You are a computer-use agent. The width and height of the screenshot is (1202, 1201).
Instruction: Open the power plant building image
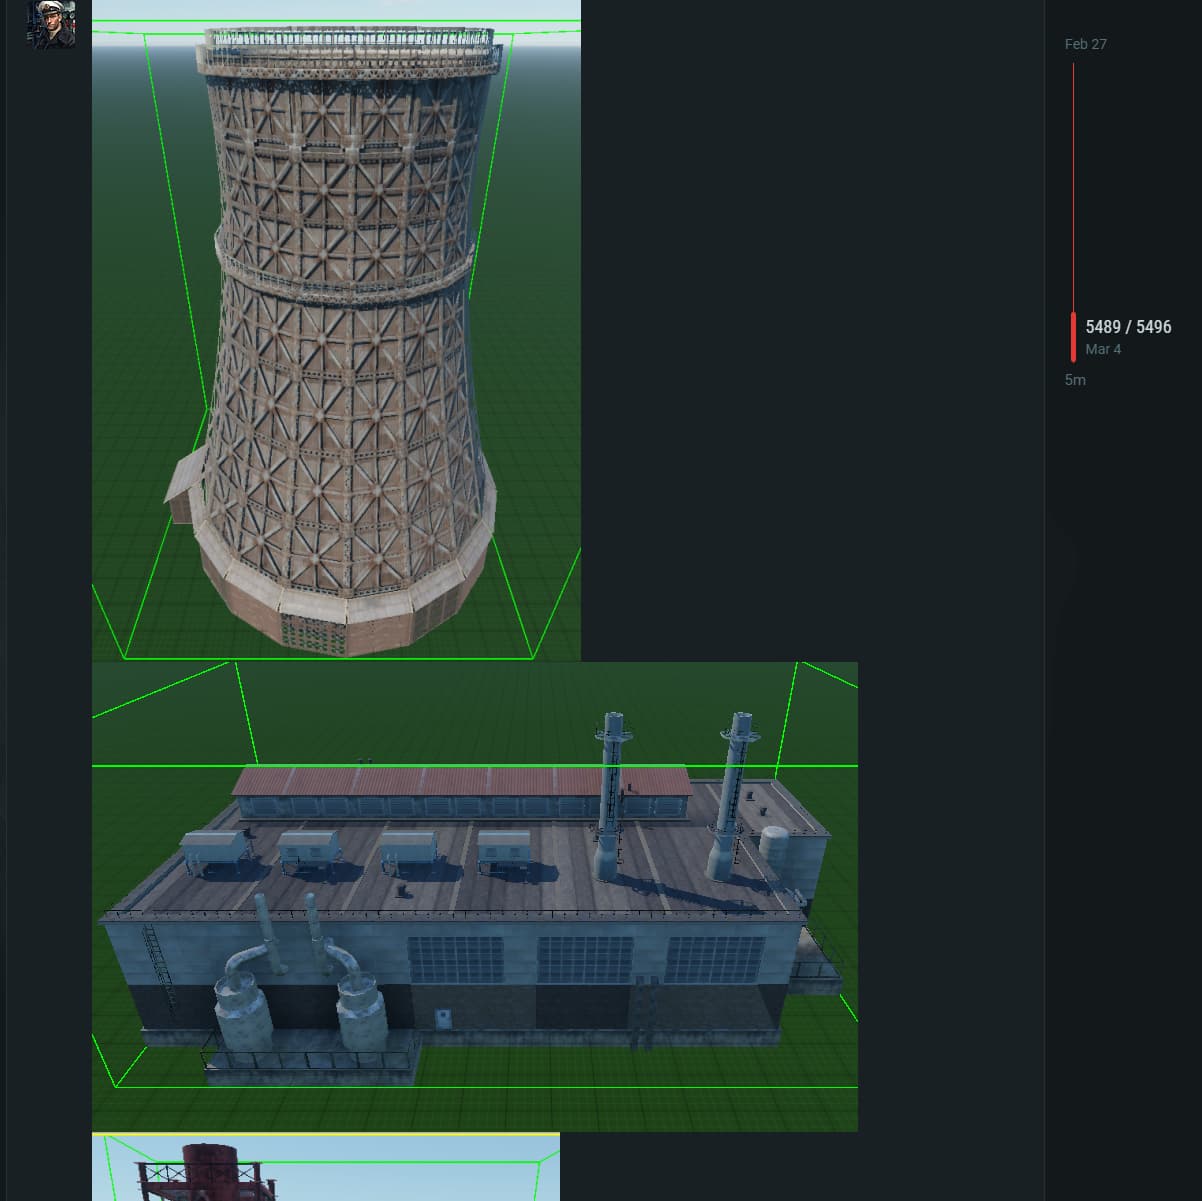point(475,897)
